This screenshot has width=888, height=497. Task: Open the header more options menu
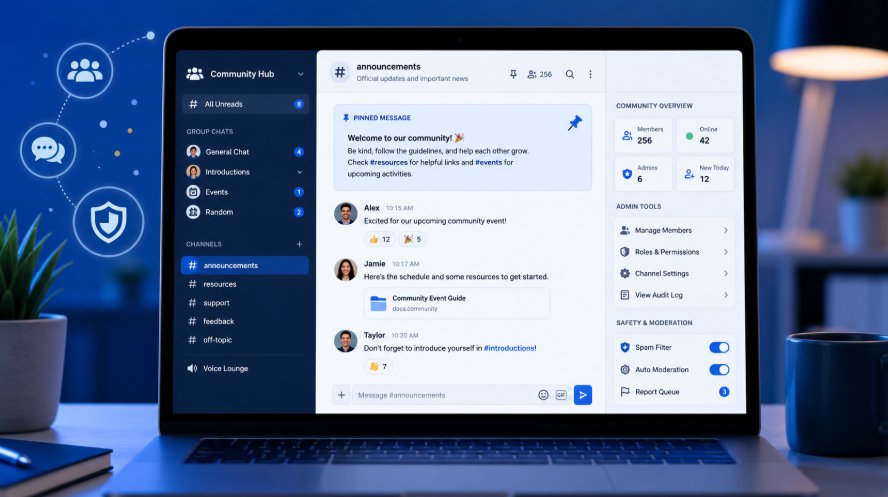click(590, 74)
